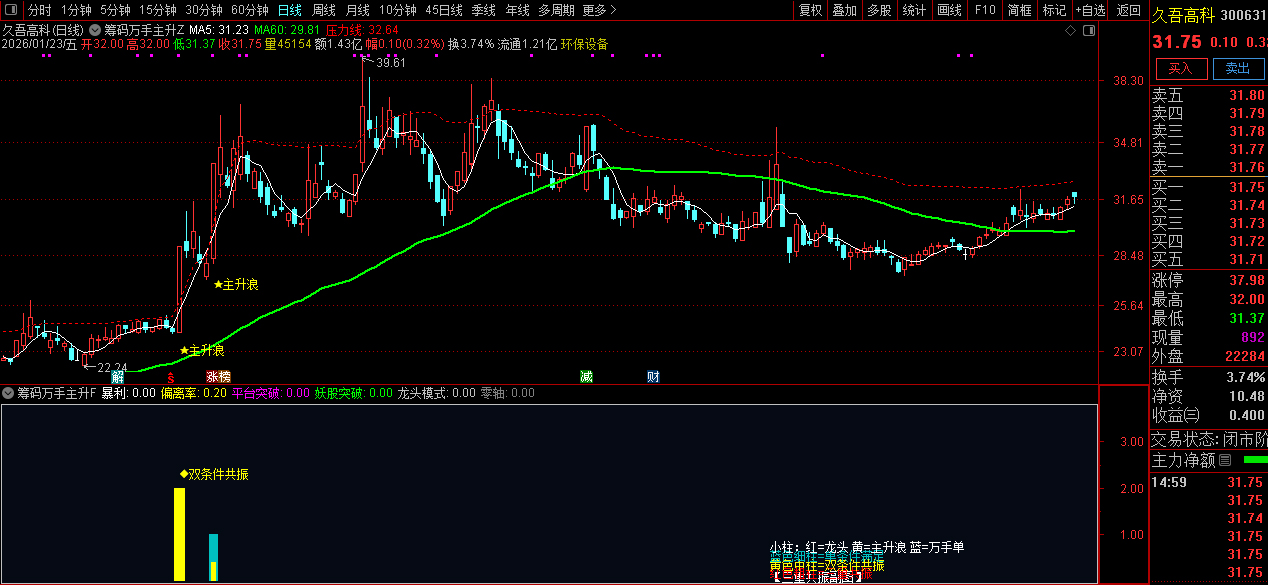
Task: Switch to 年线 yearly chart
Action: pyautogui.click(x=517, y=10)
